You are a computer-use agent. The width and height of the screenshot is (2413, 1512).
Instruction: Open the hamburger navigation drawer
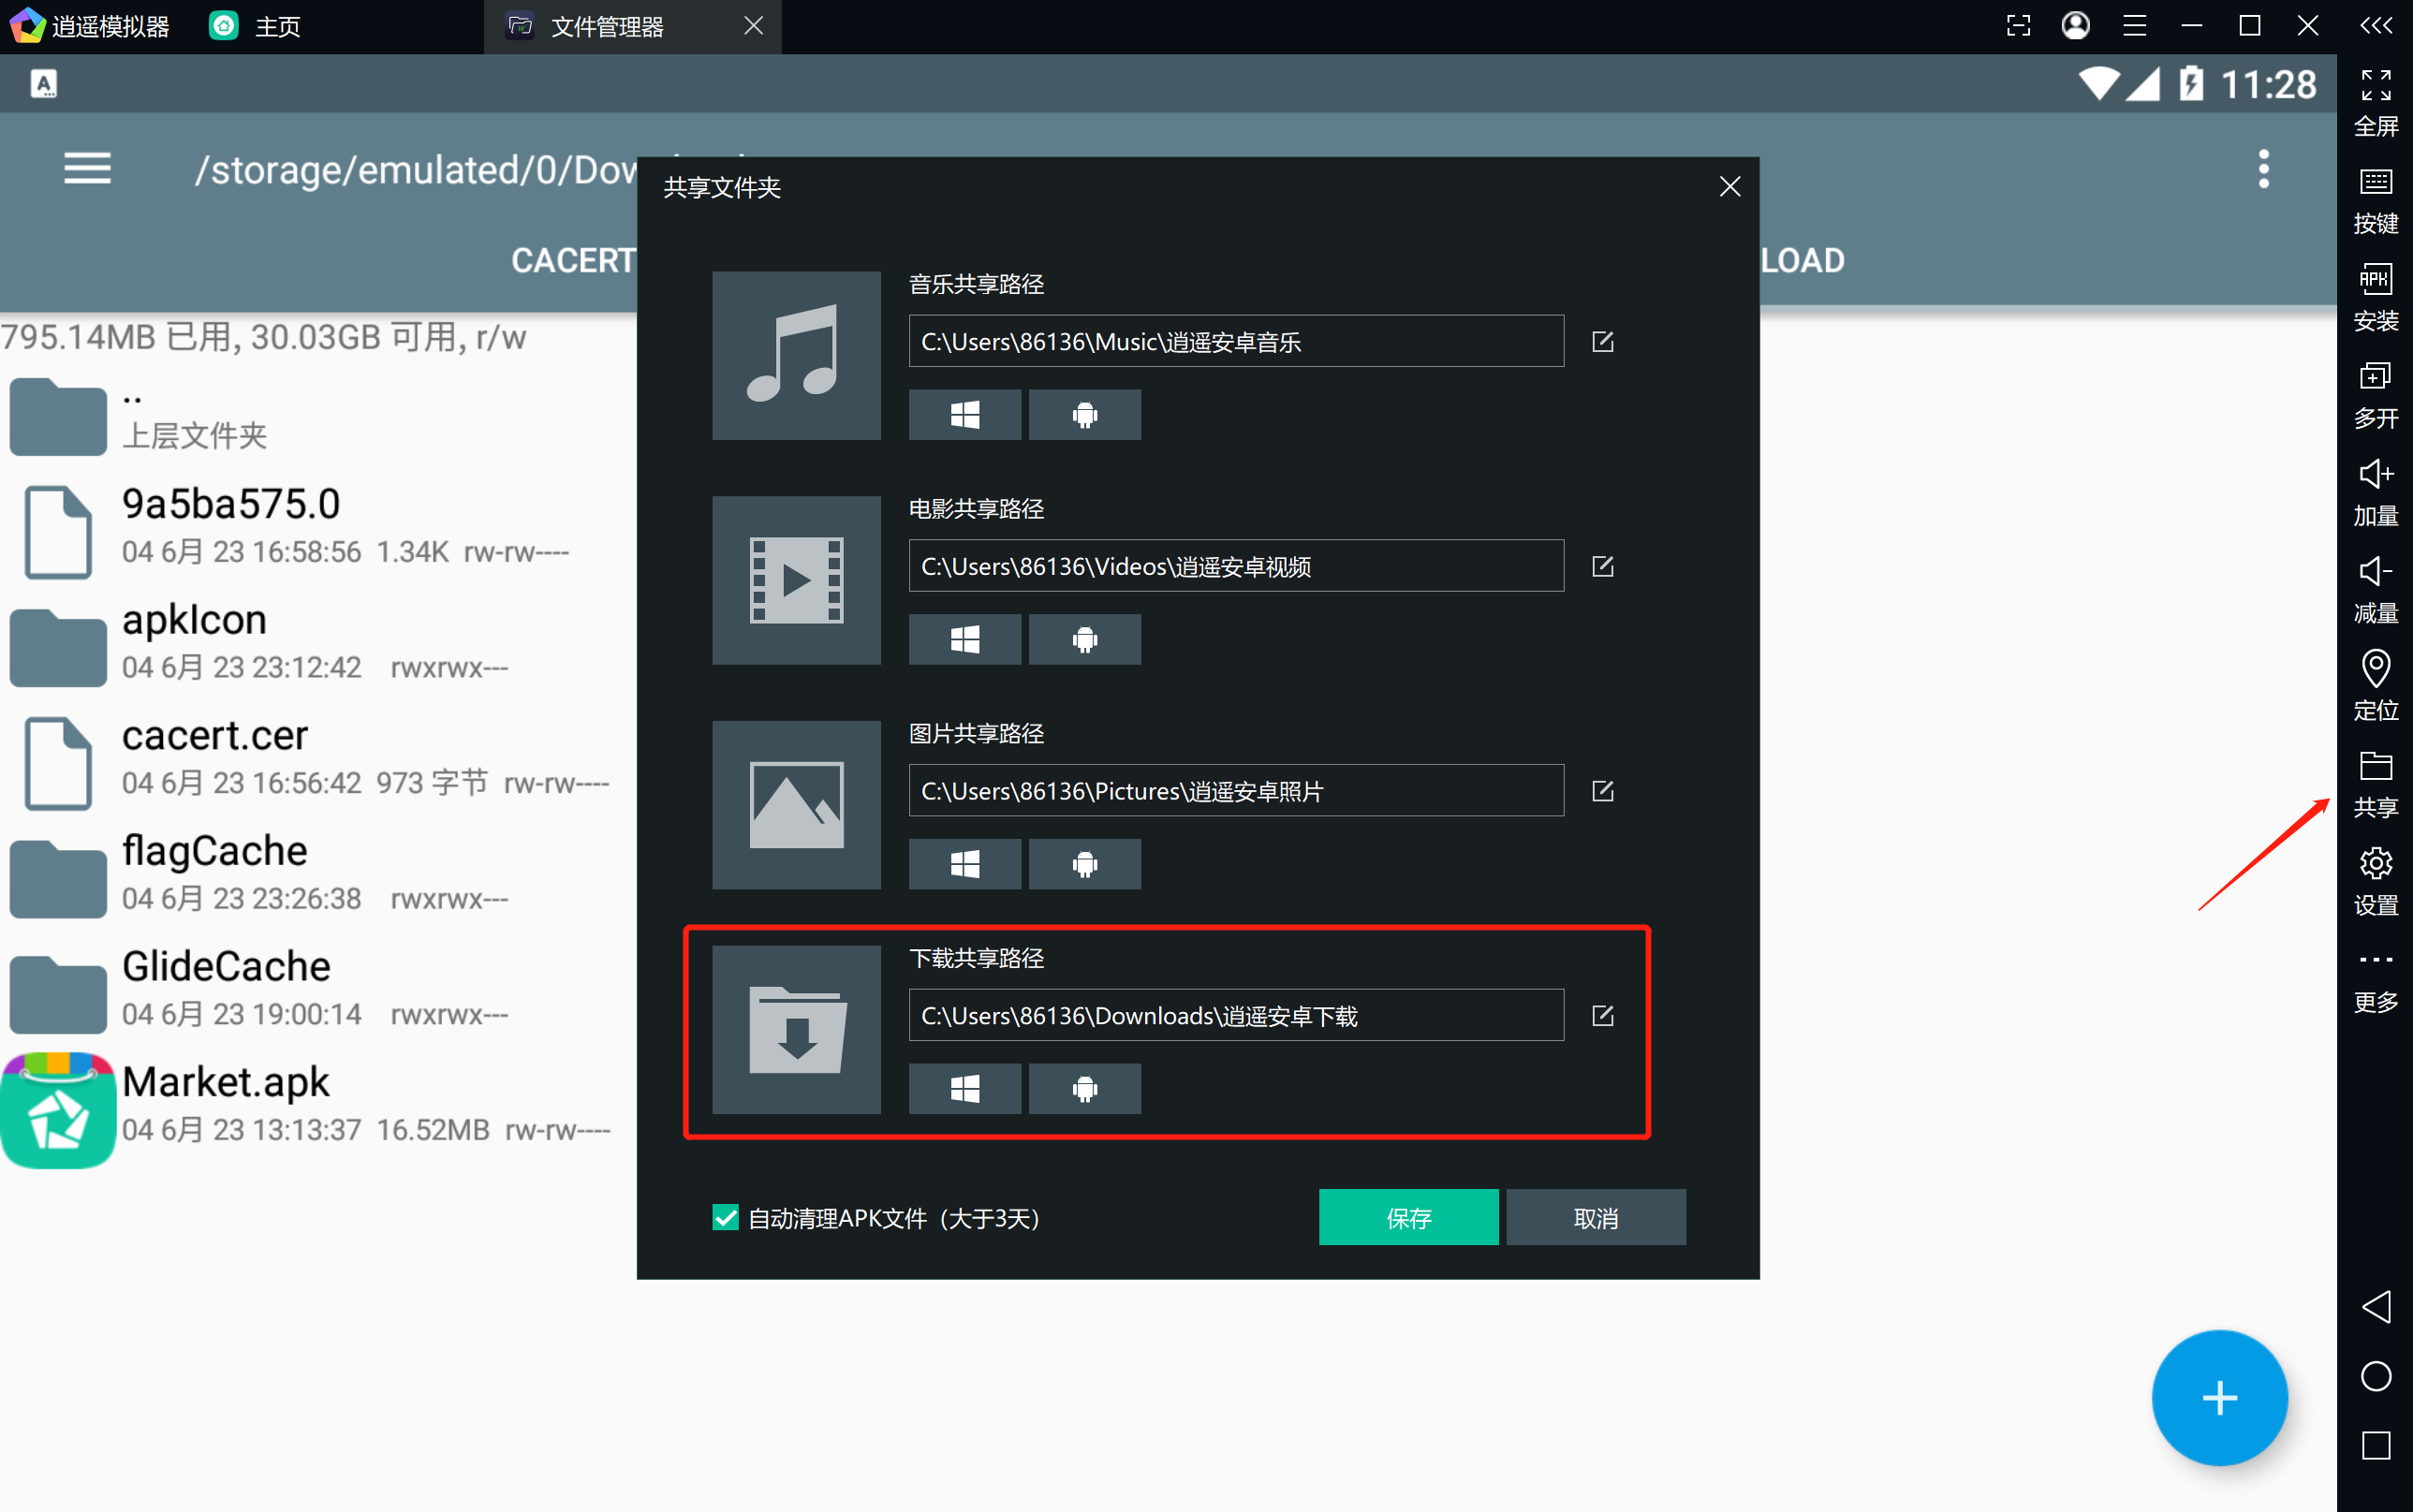(87, 168)
